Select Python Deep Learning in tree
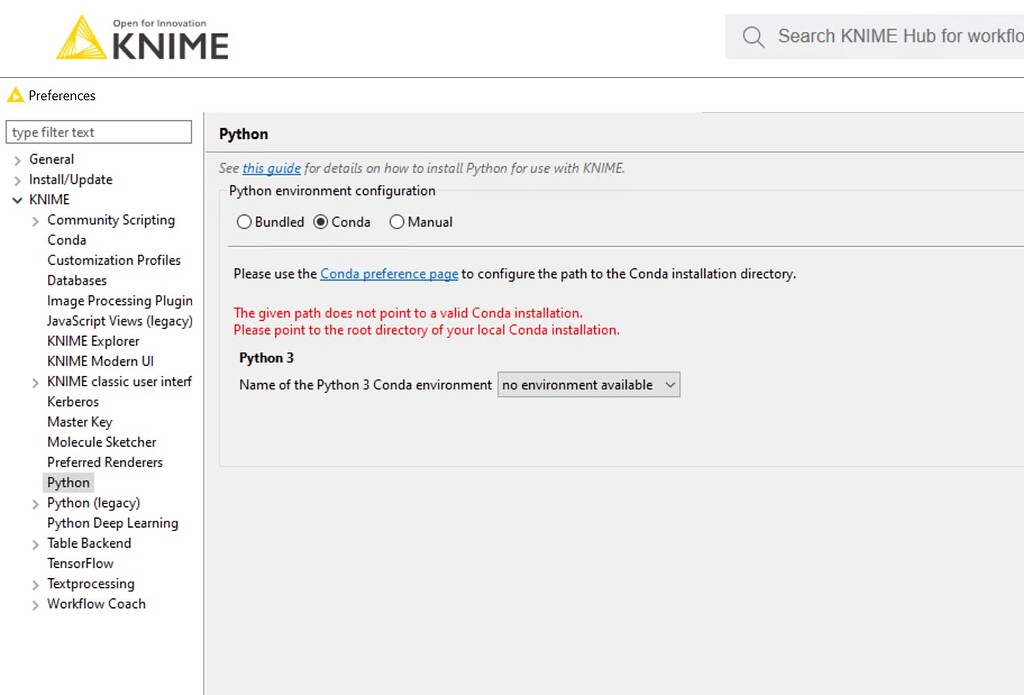 coord(112,523)
